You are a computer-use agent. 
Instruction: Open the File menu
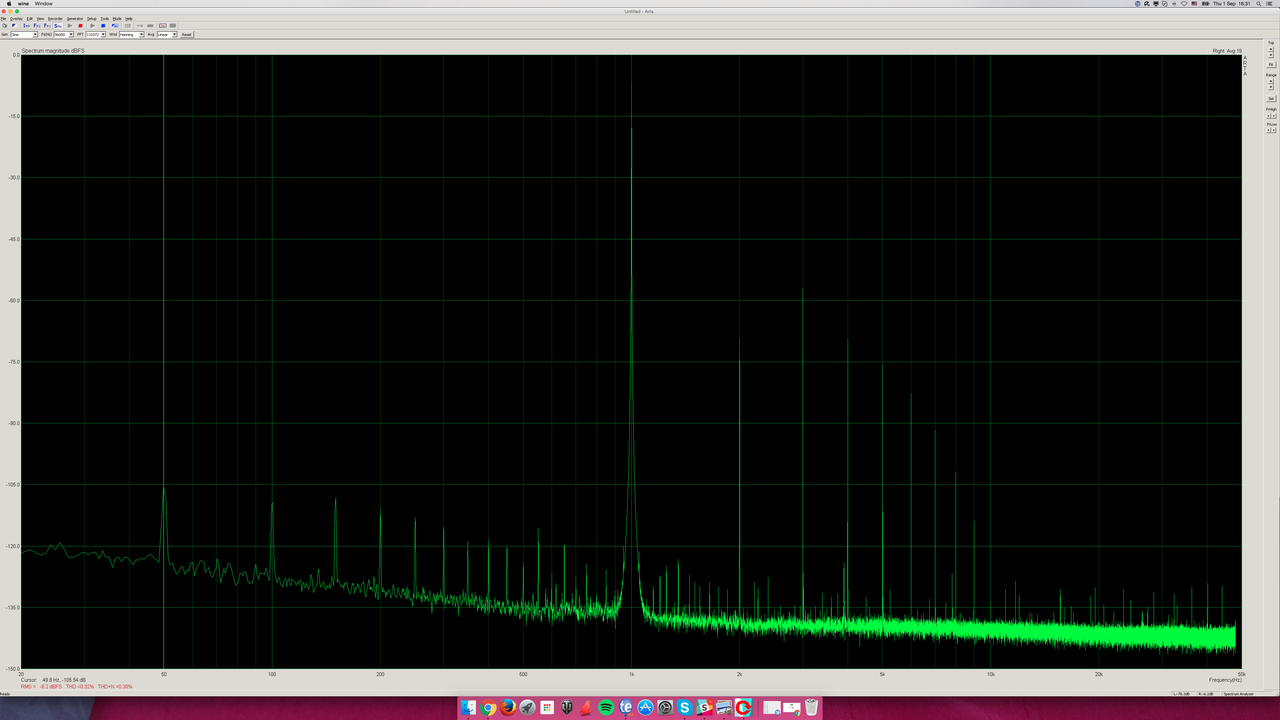pyautogui.click(x=4, y=19)
